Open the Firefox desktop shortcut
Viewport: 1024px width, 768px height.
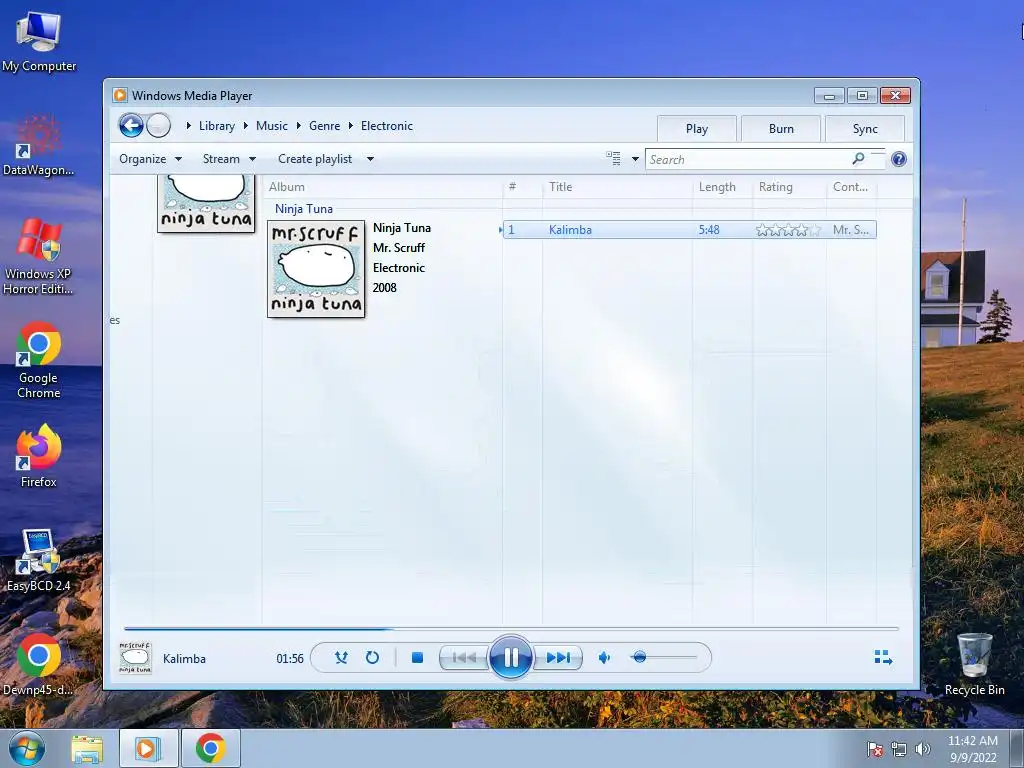(x=39, y=455)
